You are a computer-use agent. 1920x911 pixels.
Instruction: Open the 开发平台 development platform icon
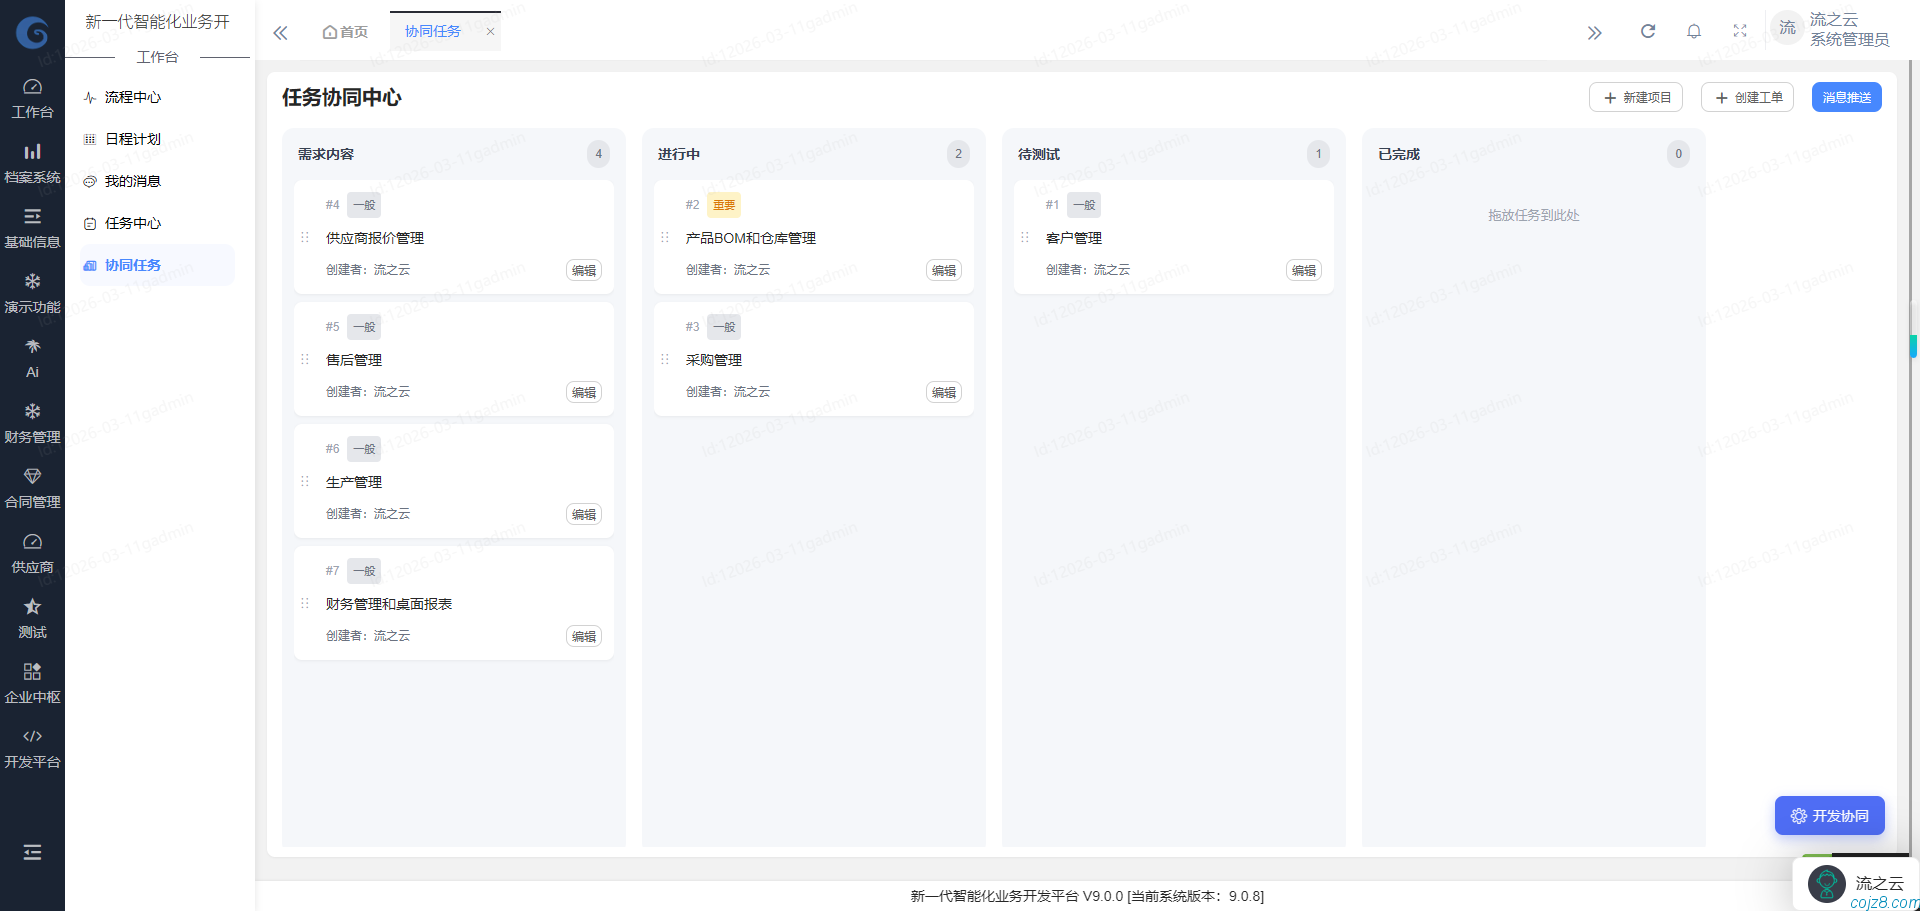click(x=32, y=745)
